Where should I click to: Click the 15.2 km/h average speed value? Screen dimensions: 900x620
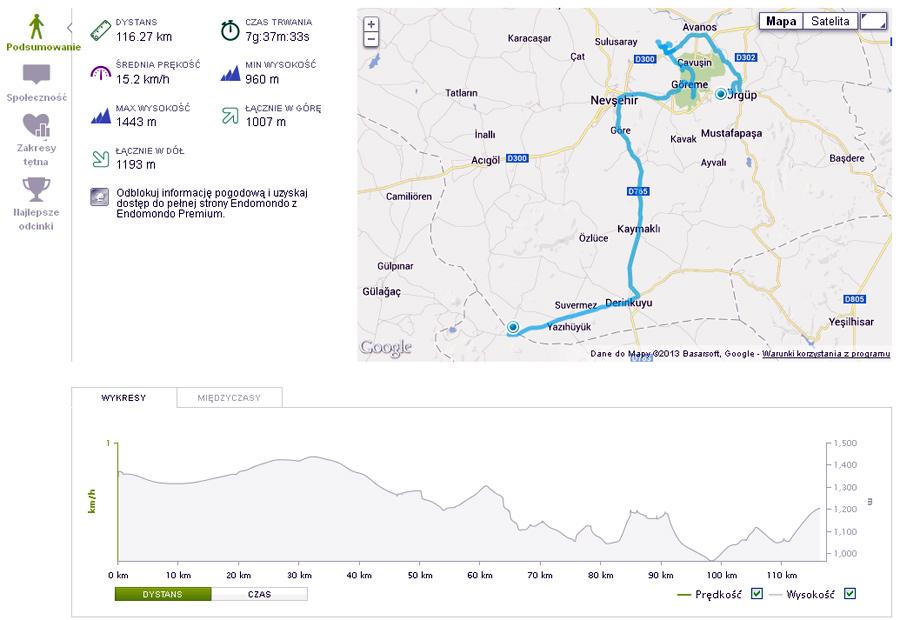(x=142, y=79)
